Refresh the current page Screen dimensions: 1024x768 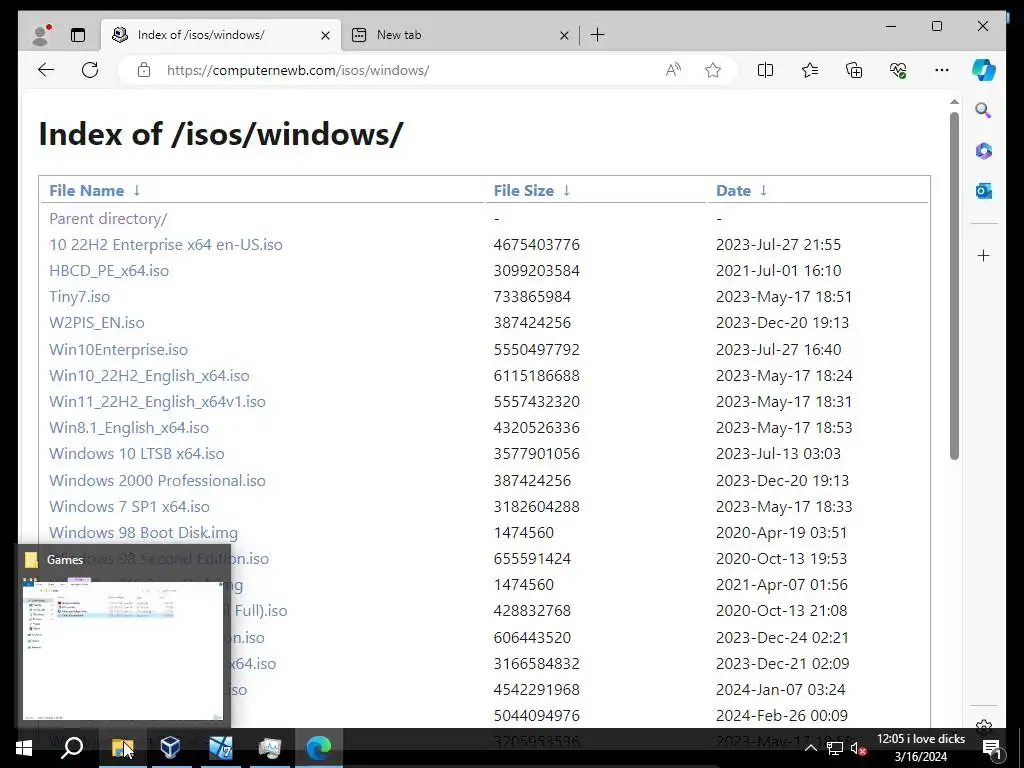click(x=90, y=70)
